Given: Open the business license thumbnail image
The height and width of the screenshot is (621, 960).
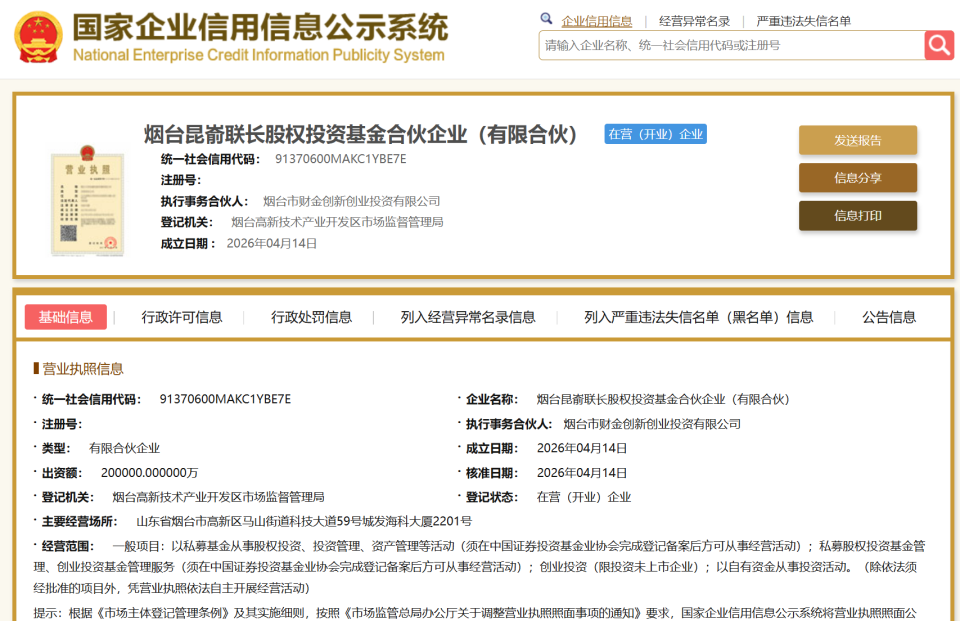Looking at the screenshot, I should [88, 200].
